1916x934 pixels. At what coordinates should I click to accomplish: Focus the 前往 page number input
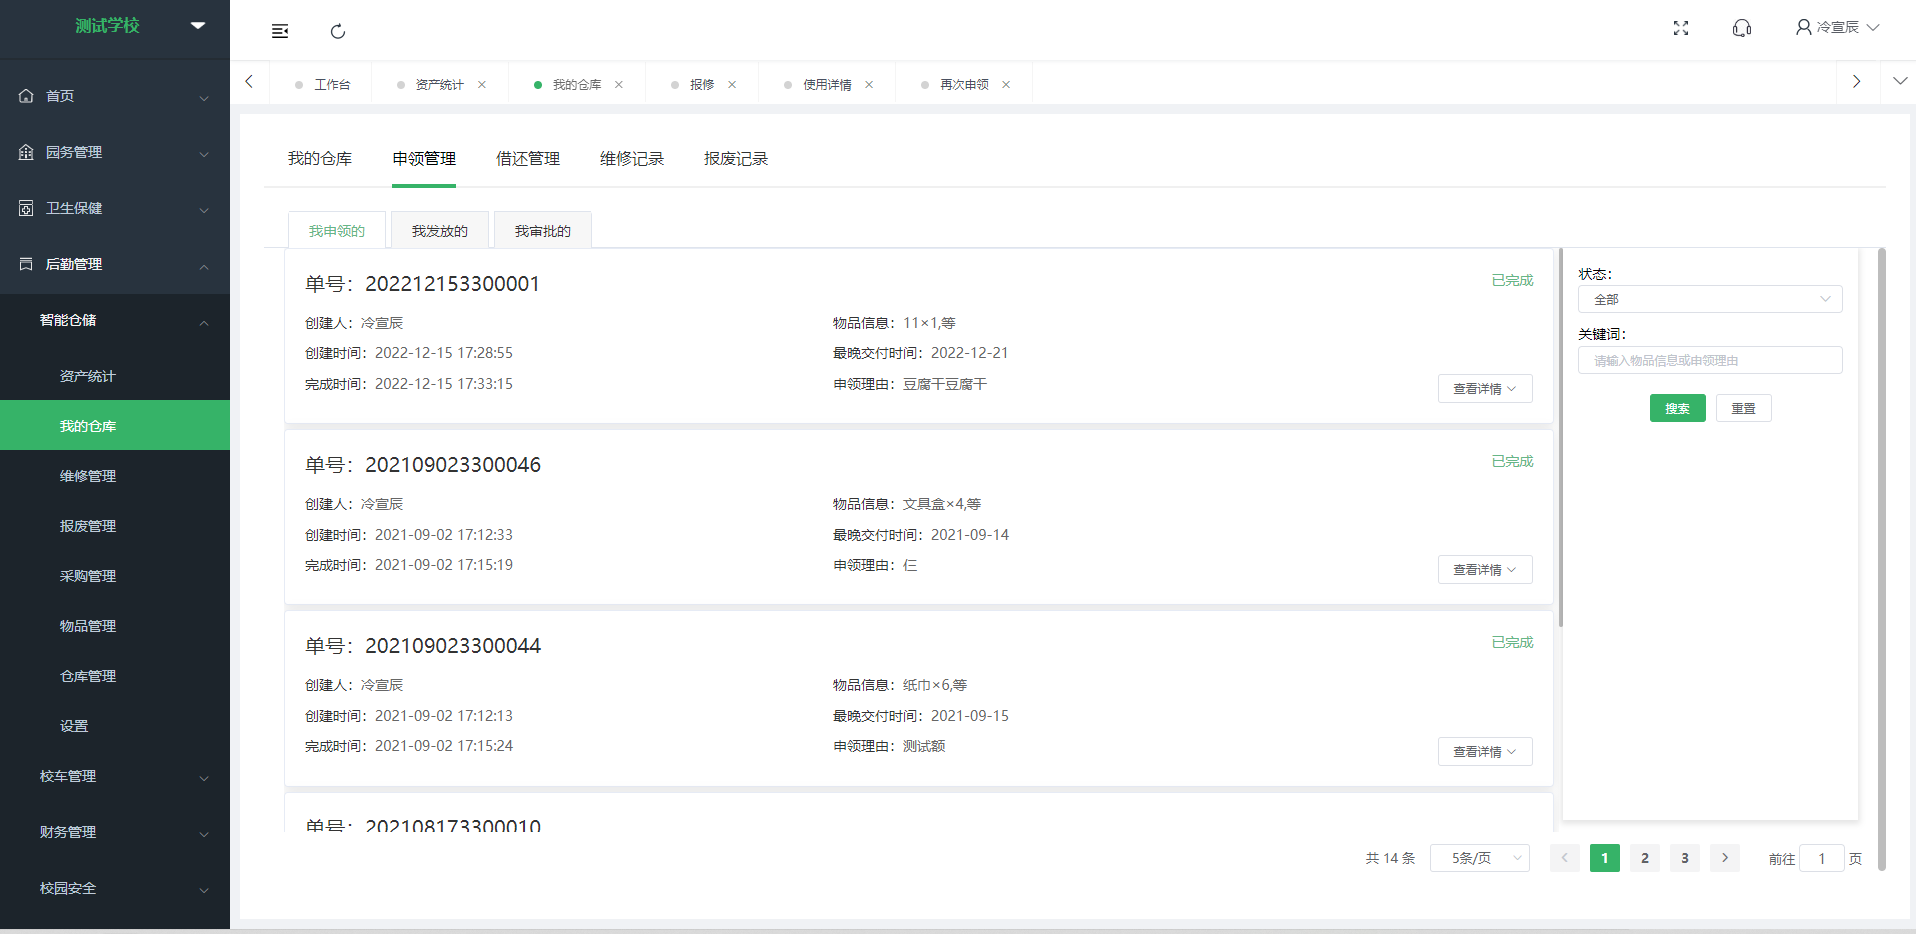[1822, 858]
